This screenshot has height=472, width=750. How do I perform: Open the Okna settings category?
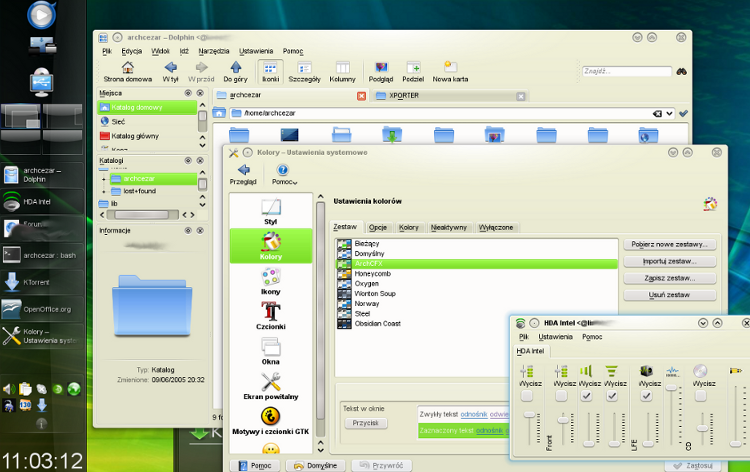pyautogui.click(x=271, y=351)
